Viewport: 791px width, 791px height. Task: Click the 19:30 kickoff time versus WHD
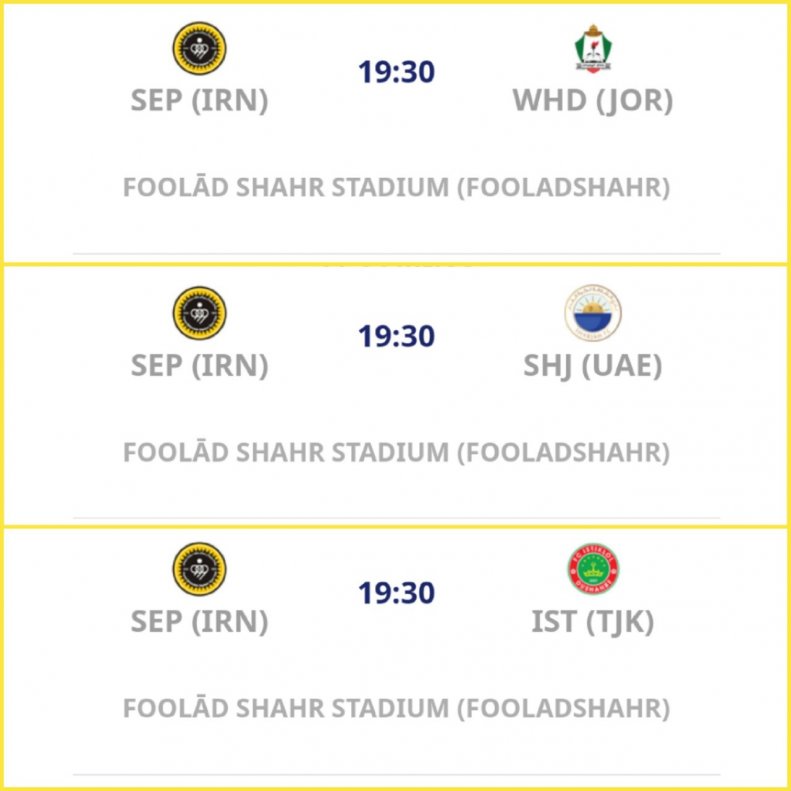coord(397,72)
